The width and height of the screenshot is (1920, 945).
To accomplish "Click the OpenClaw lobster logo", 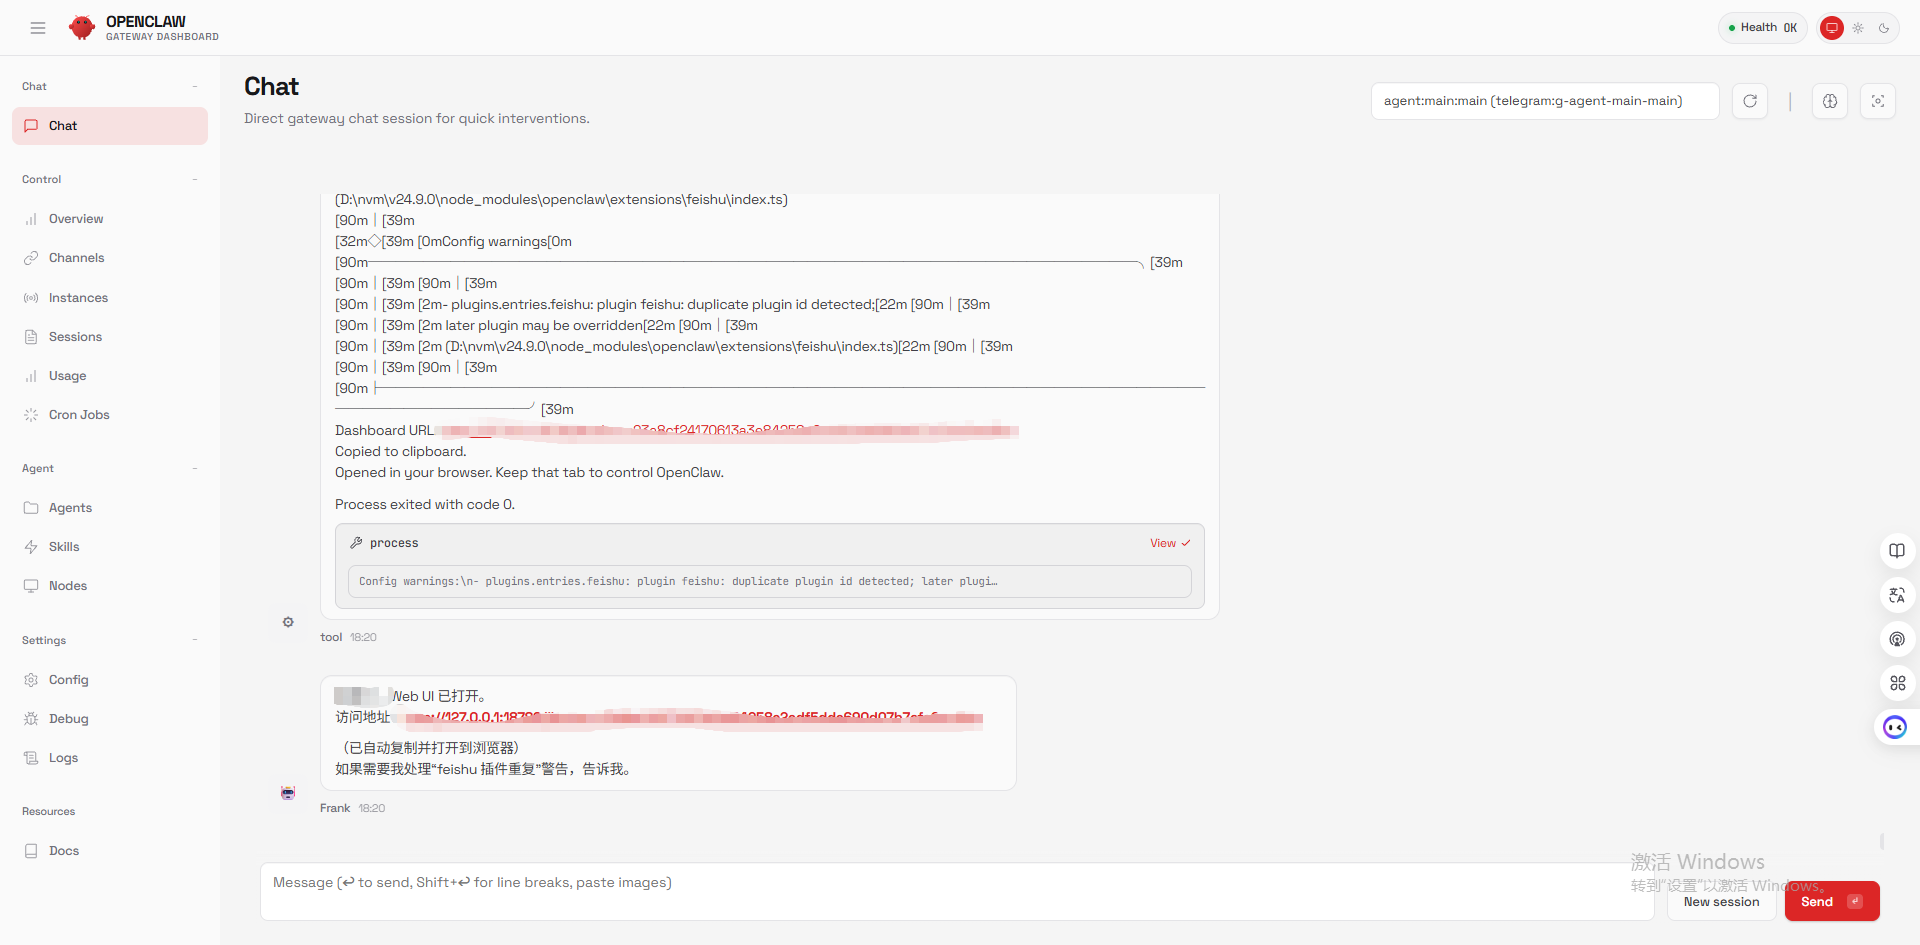I will 82,28.
